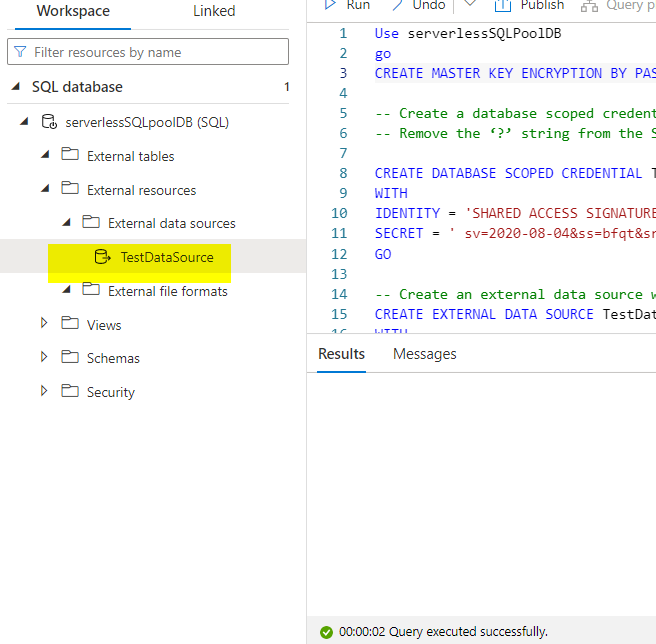Click the Query plan button label
Screen dimensions: 656x644
click(x=631, y=5)
